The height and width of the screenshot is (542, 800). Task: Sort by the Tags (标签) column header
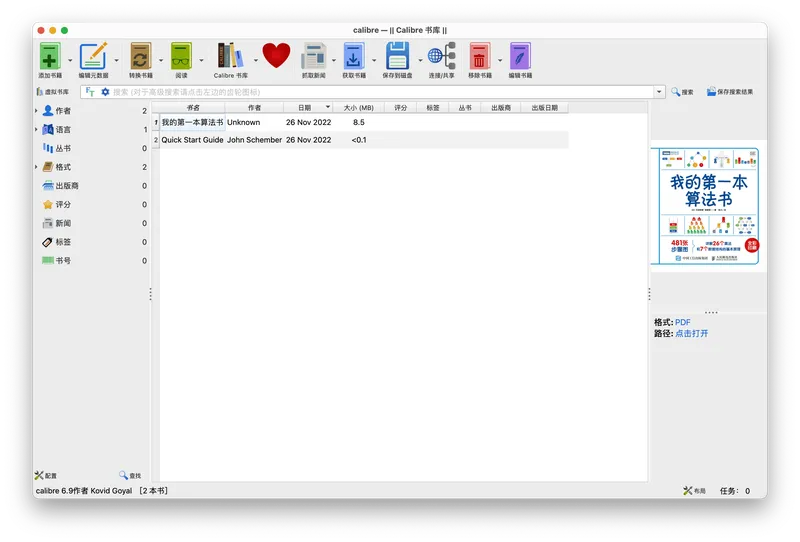click(433, 108)
